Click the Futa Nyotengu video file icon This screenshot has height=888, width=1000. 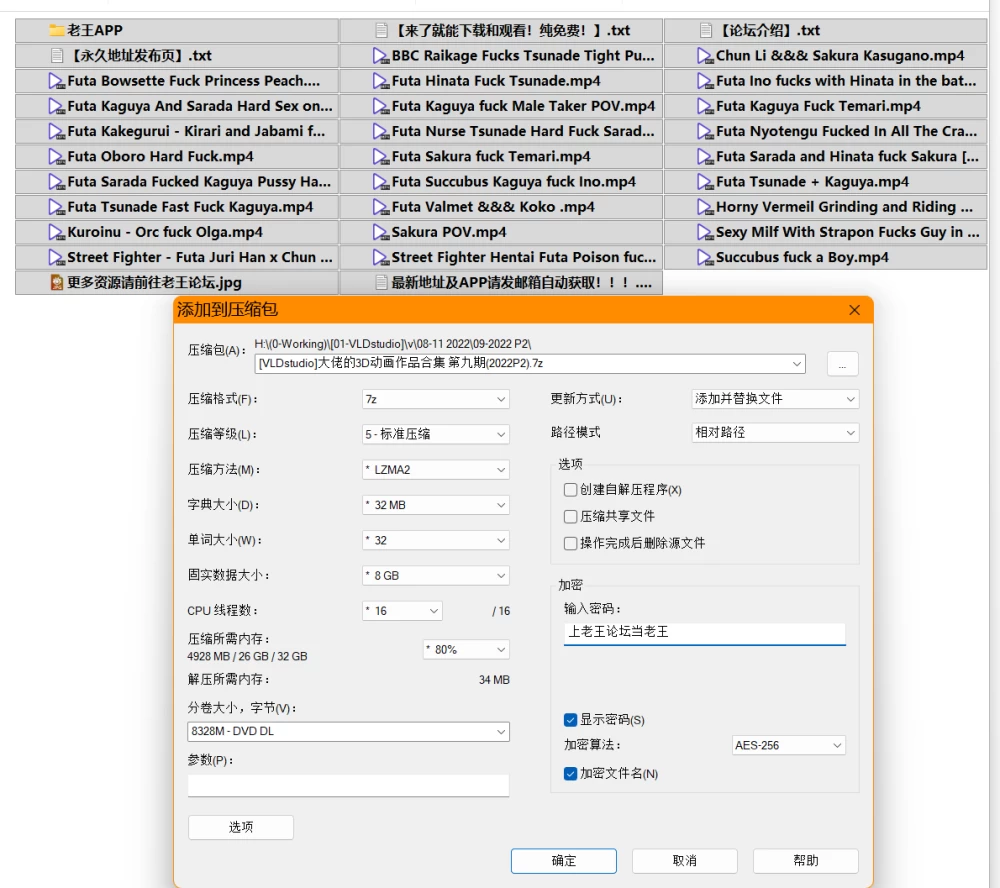click(705, 131)
